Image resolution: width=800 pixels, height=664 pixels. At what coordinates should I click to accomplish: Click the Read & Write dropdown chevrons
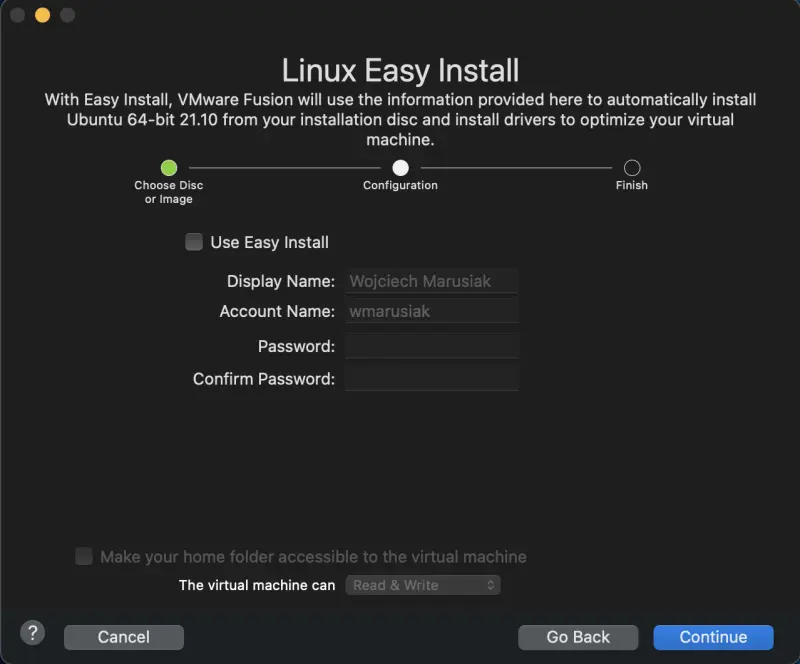pyautogui.click(x=489, y=585)
